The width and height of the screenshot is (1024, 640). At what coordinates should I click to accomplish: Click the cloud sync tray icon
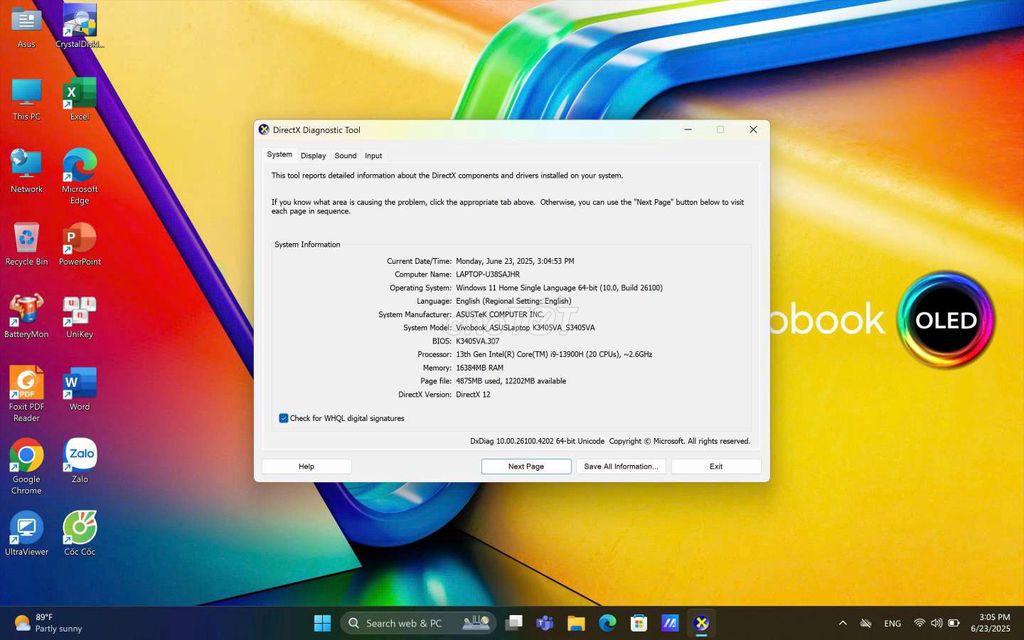[x=866, y=623]
